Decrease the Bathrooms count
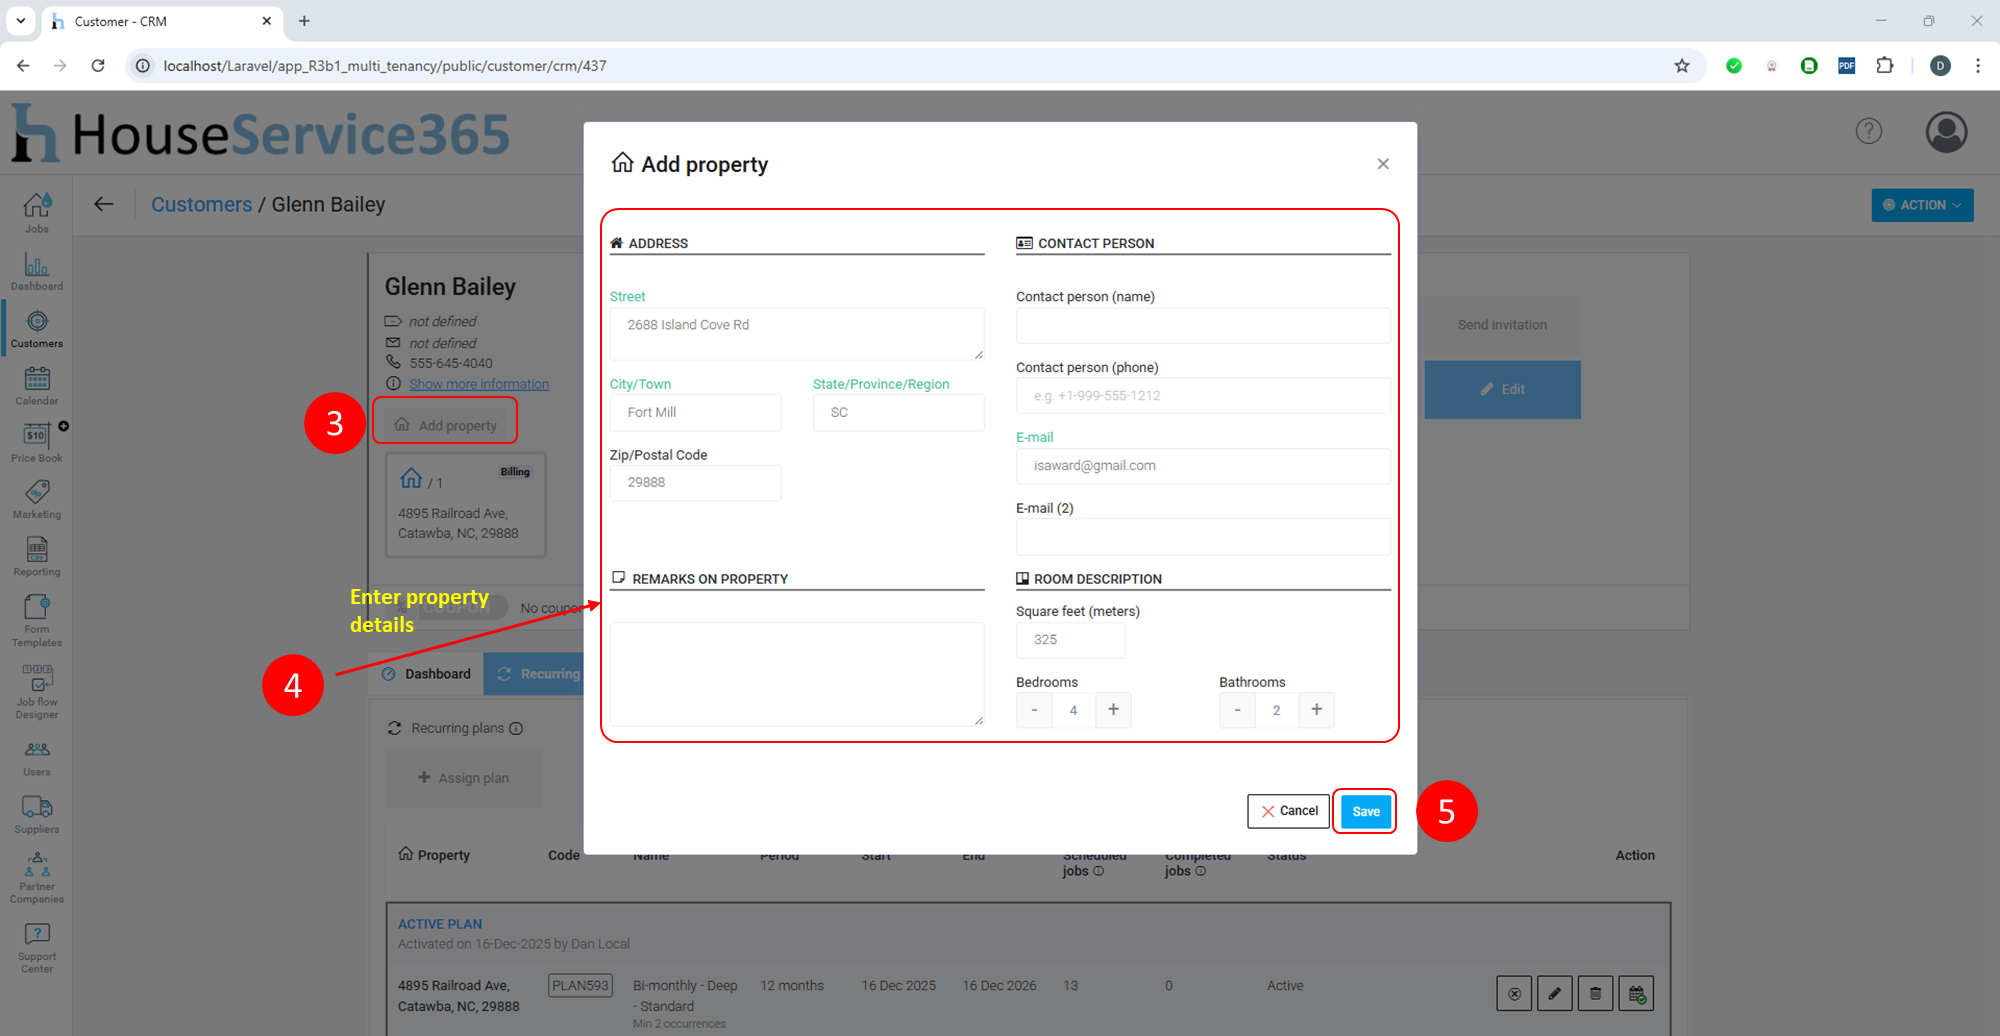This screenshot has height=1036, width=2000. point(1237,710)
